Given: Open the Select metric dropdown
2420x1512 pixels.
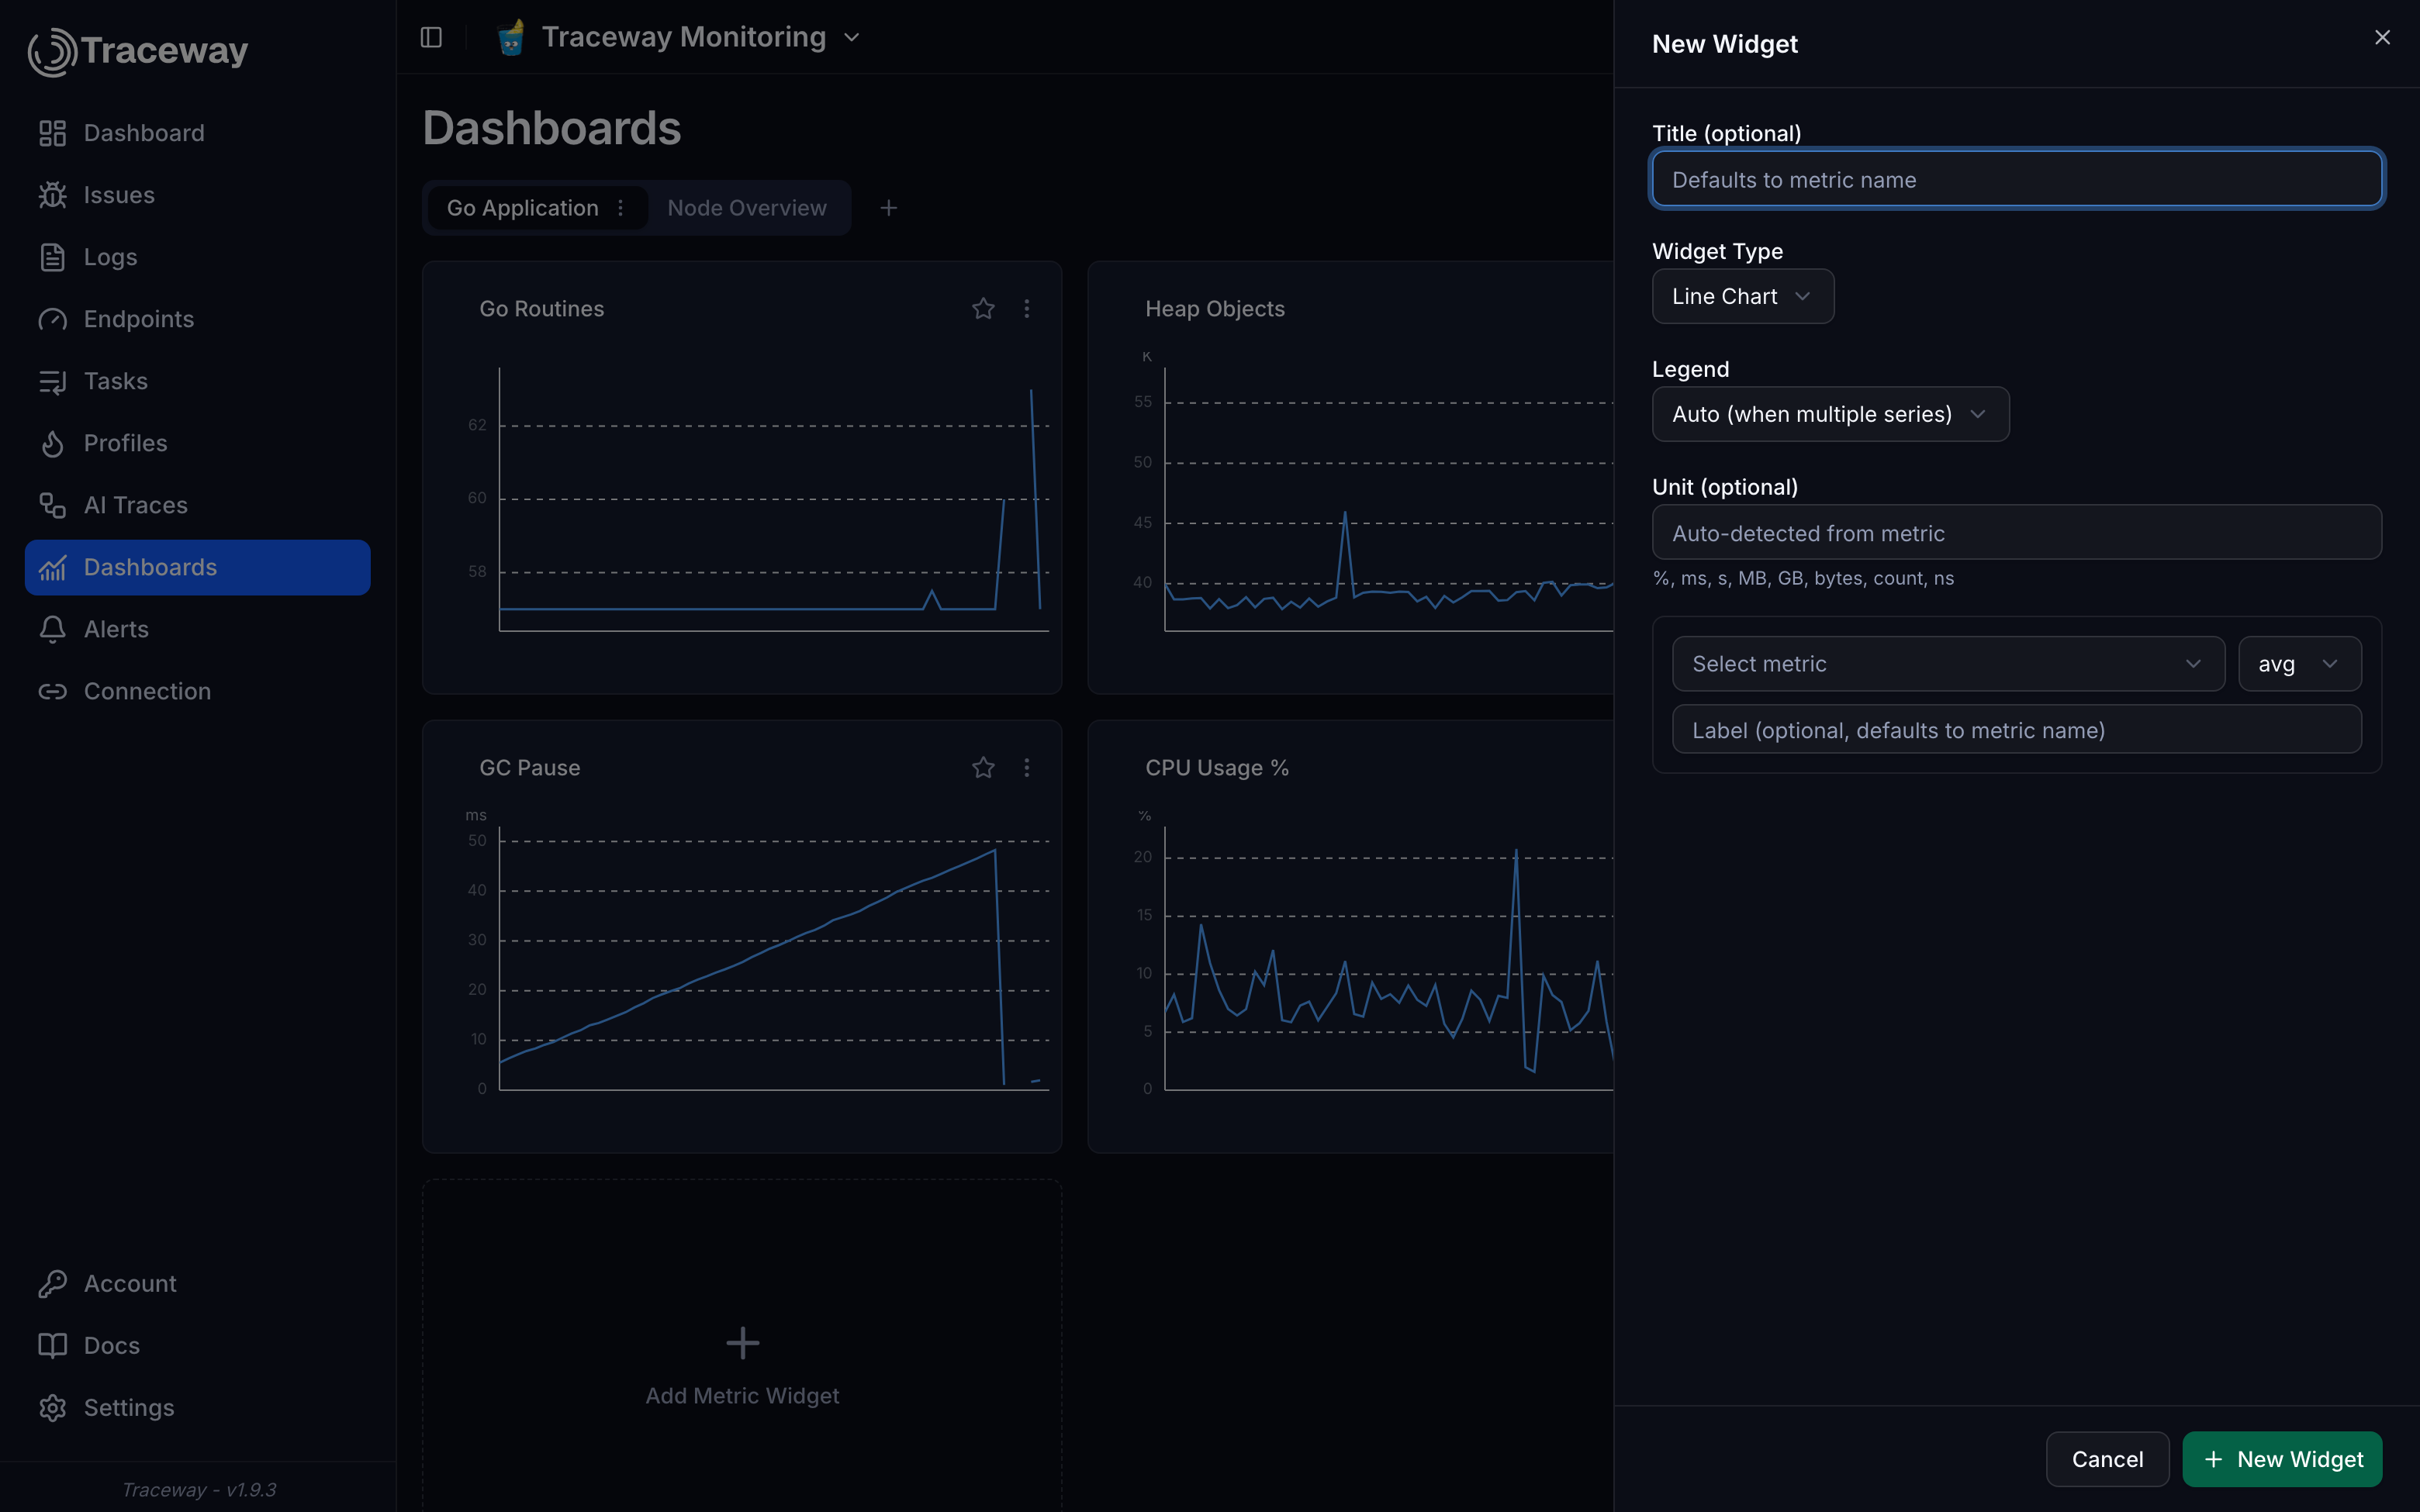Looking at the screenshot, I should [1948, 664].
